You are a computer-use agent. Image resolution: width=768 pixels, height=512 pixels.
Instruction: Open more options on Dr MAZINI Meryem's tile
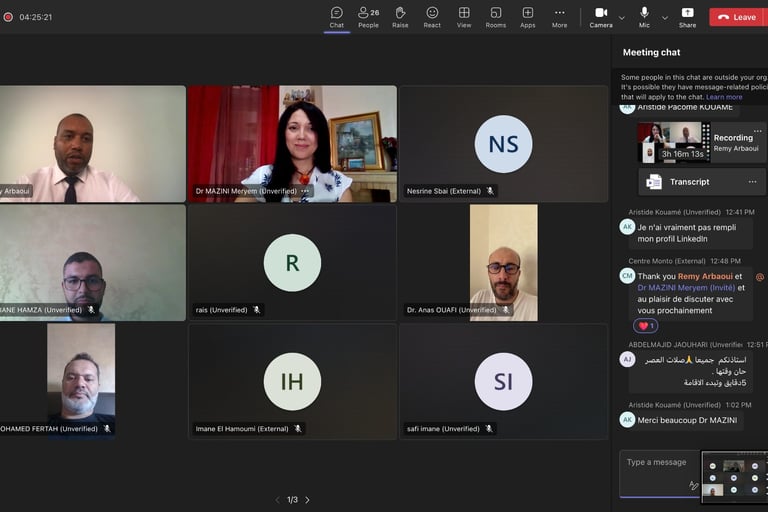point(305,191)
